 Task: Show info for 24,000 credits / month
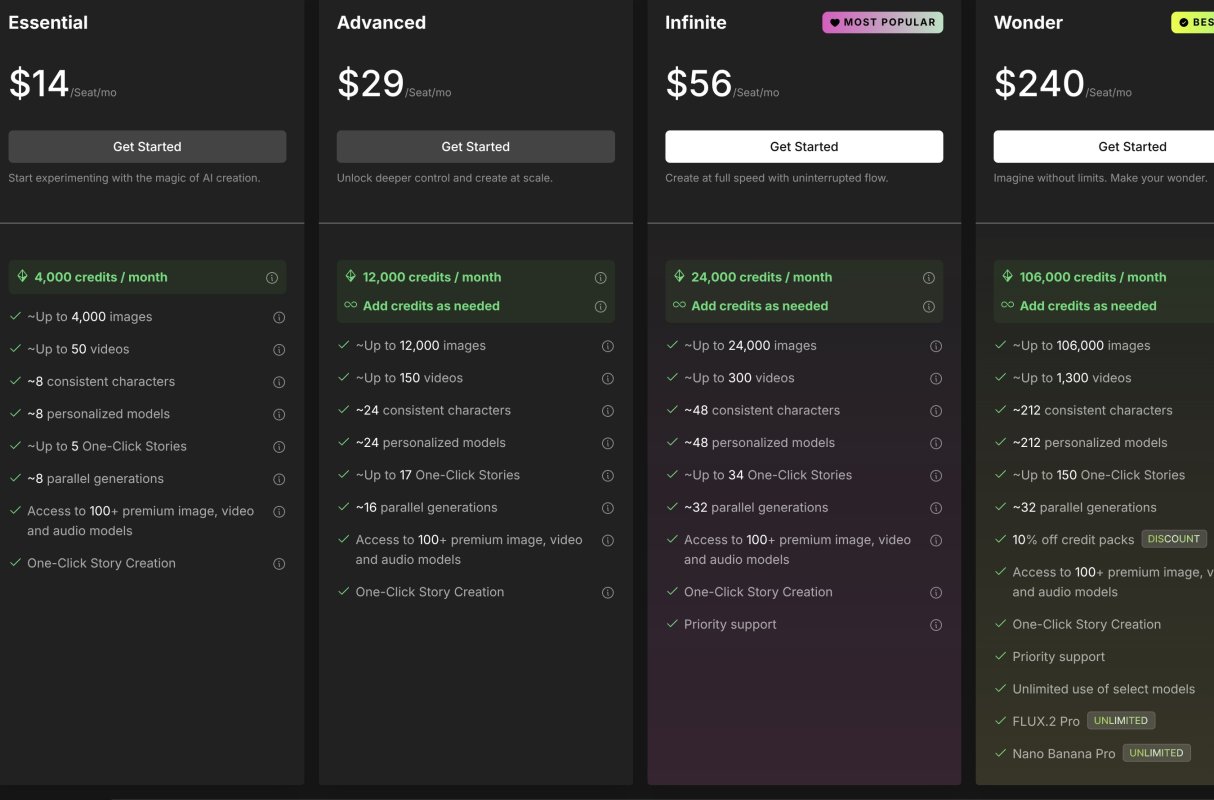point(929,278)
